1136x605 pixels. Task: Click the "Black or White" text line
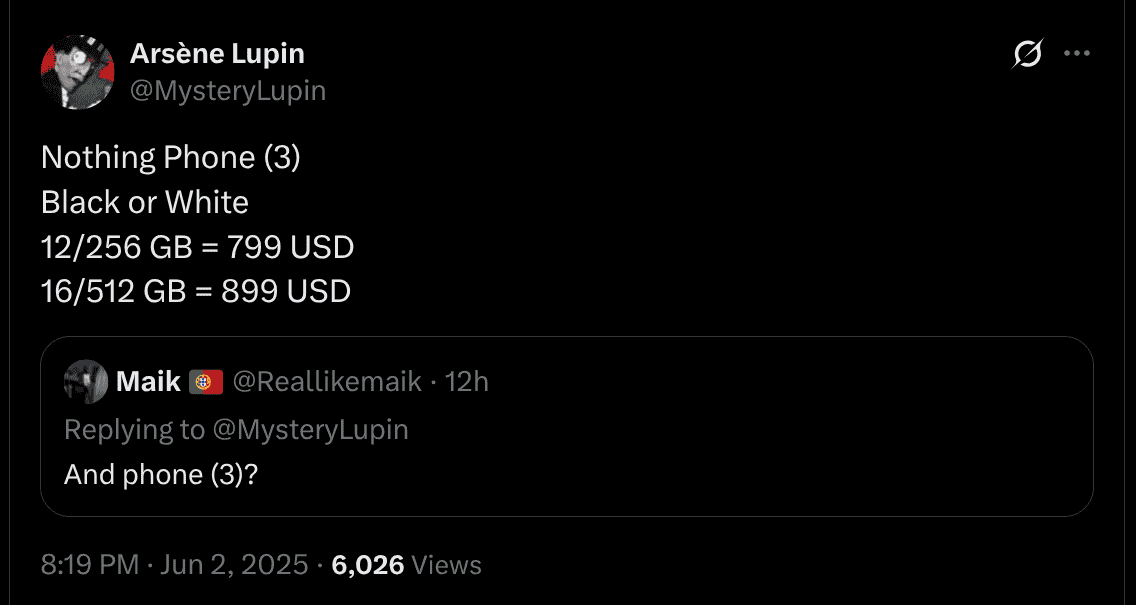pos(145,203)
